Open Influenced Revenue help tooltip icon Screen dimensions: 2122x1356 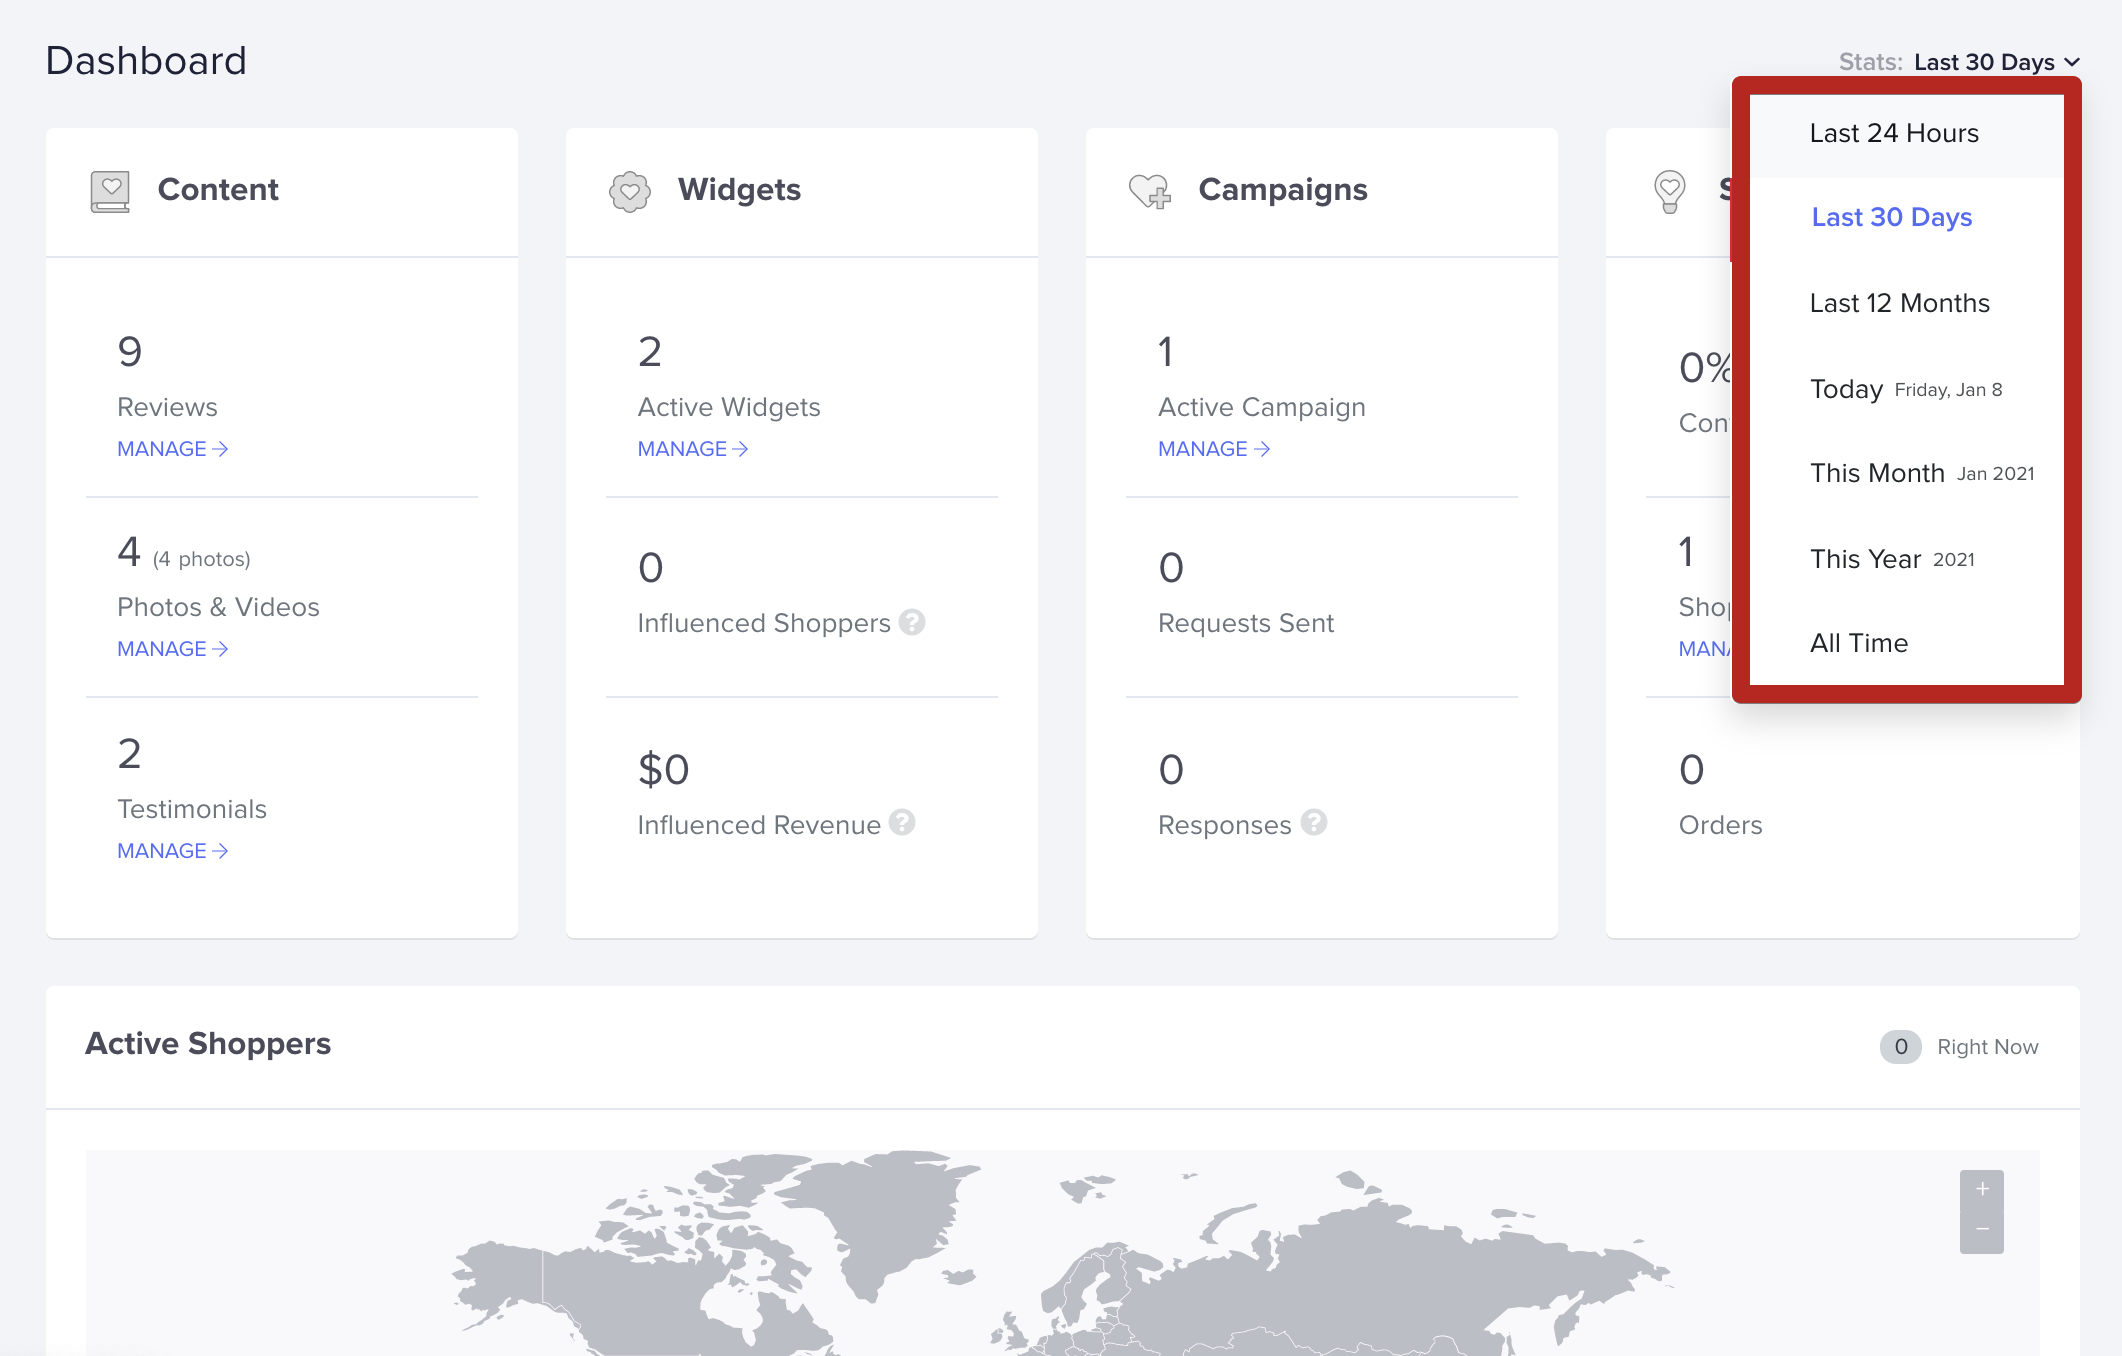pos(902,822)
